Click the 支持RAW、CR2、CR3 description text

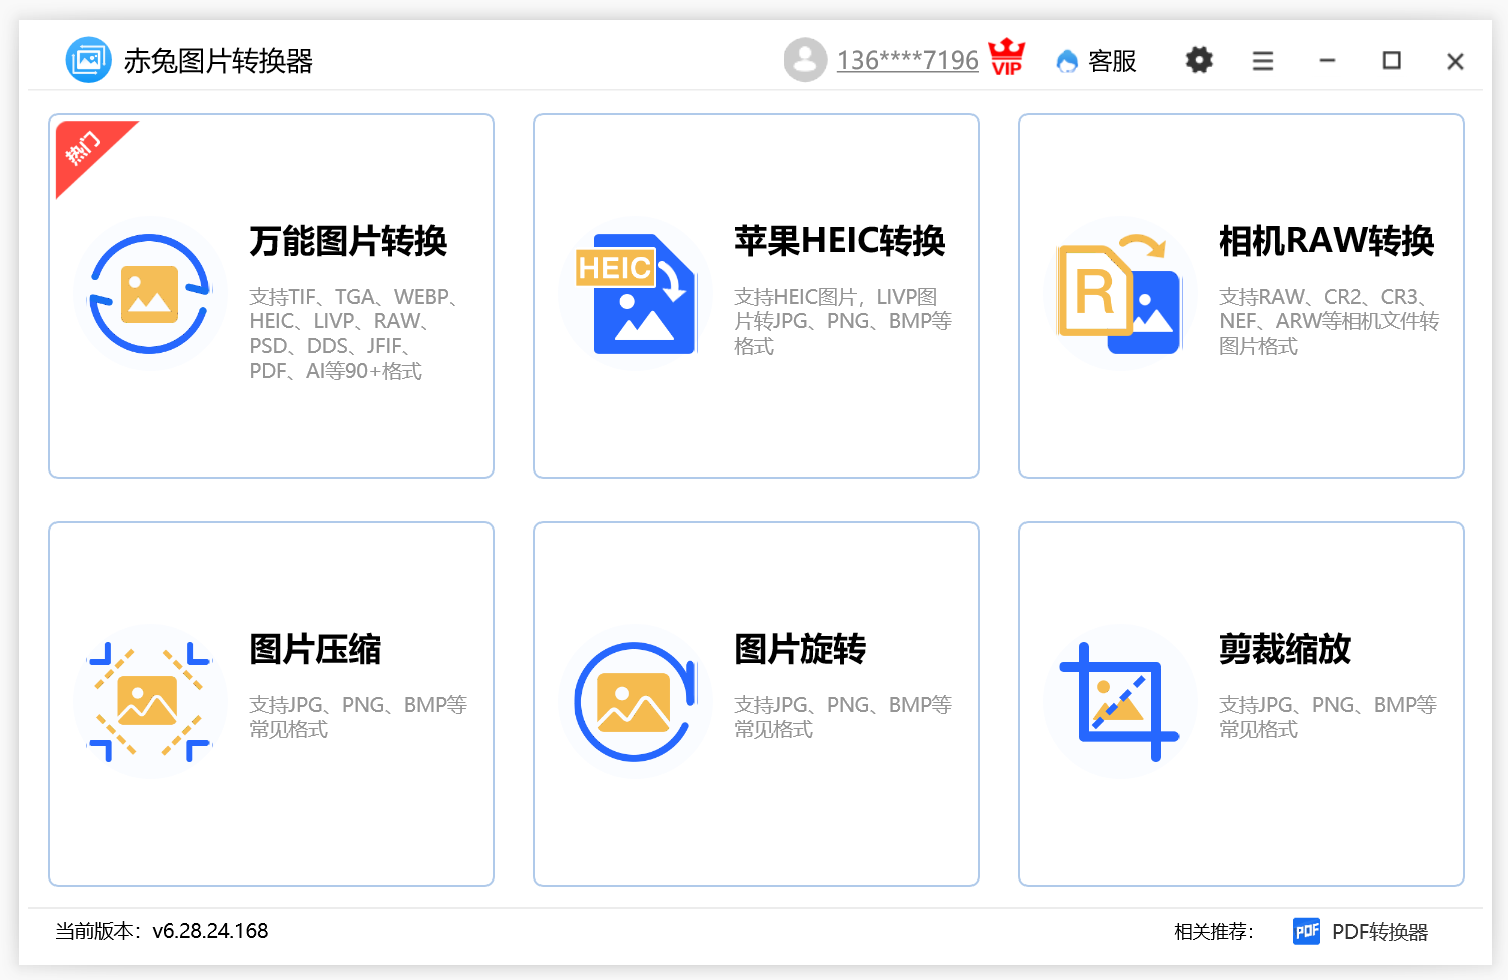click(1329, 321)
